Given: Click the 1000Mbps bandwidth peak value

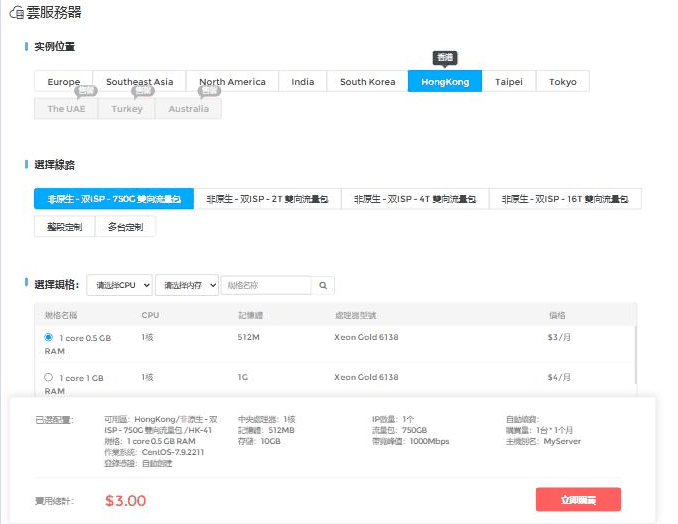Looking at the screenshot, I should (429, 441).
